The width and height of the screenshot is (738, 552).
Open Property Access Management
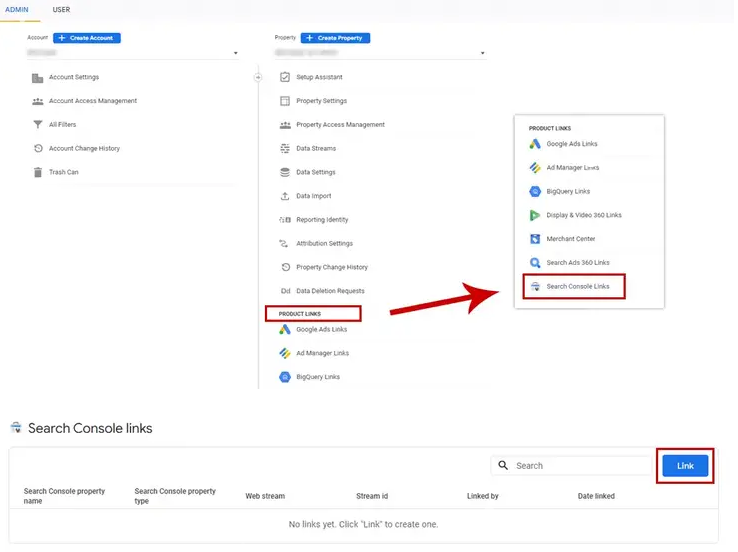click(x=340, y=125)
